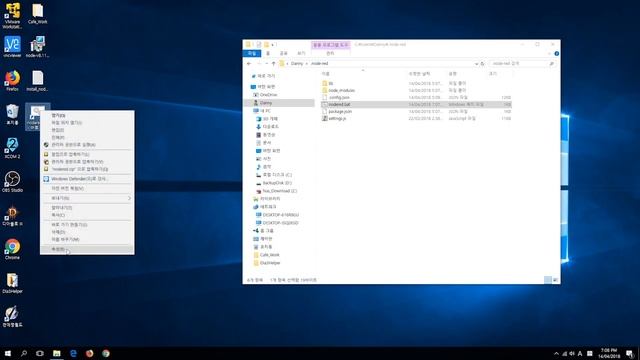Open the Cafe_Work desktop folder
The width and height of the screenshot is (640, 360).
coord(38,13)
